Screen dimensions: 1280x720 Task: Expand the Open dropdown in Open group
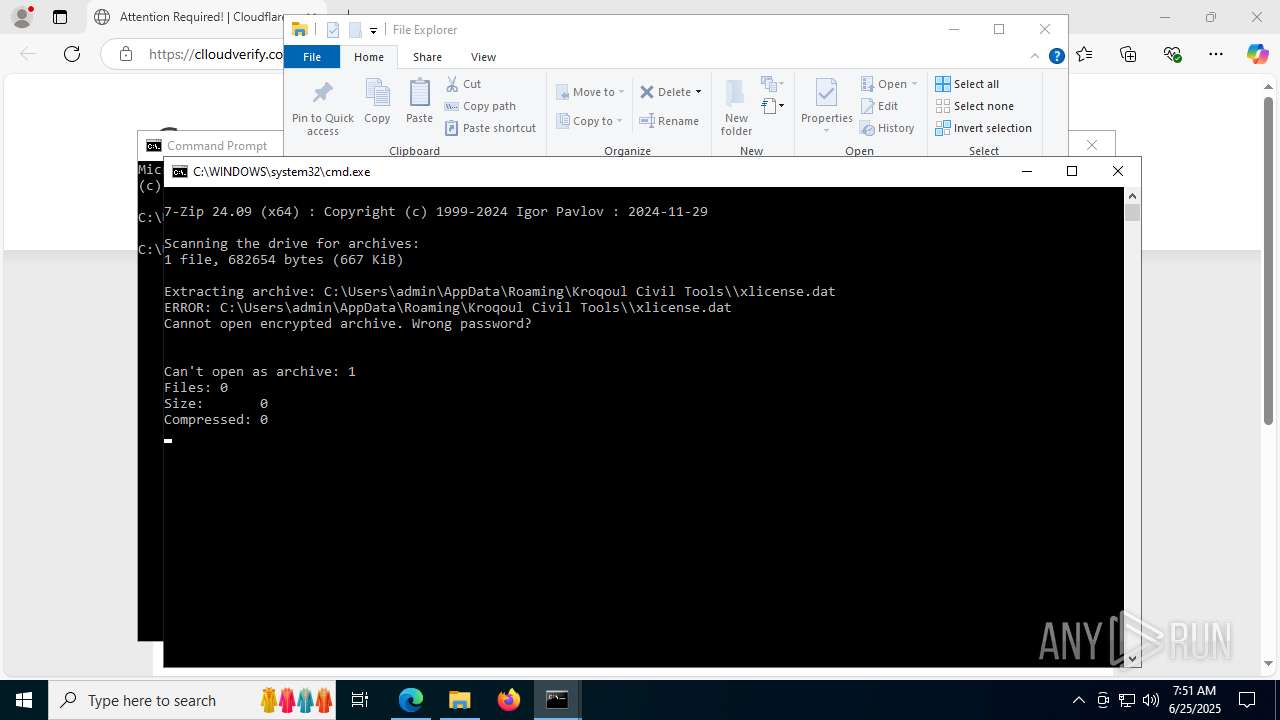pos(914,84)
